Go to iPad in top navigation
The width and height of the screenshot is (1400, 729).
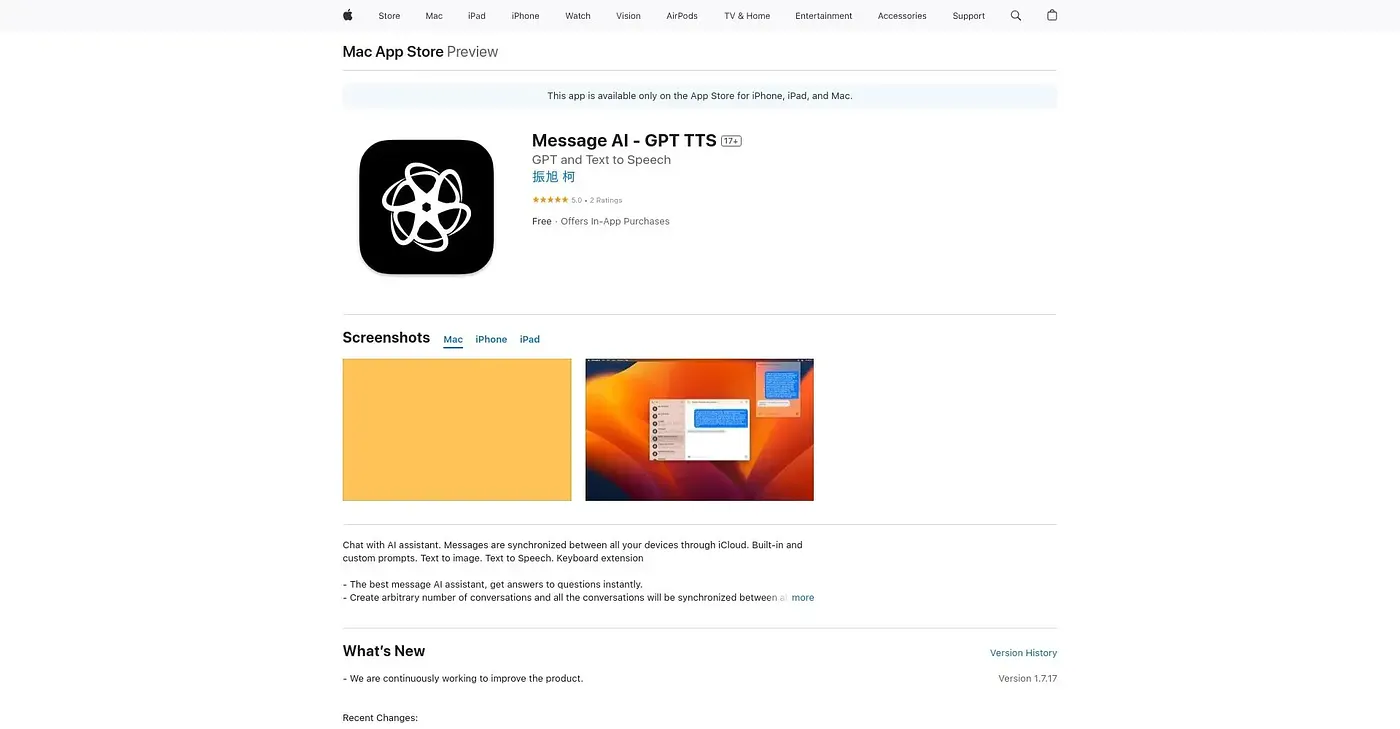[x=477, y=16]
